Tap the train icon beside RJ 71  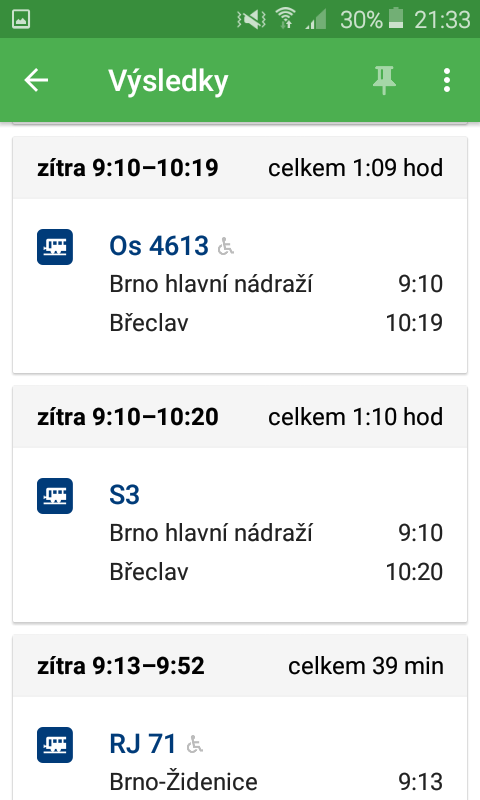(x=55, y=745)
